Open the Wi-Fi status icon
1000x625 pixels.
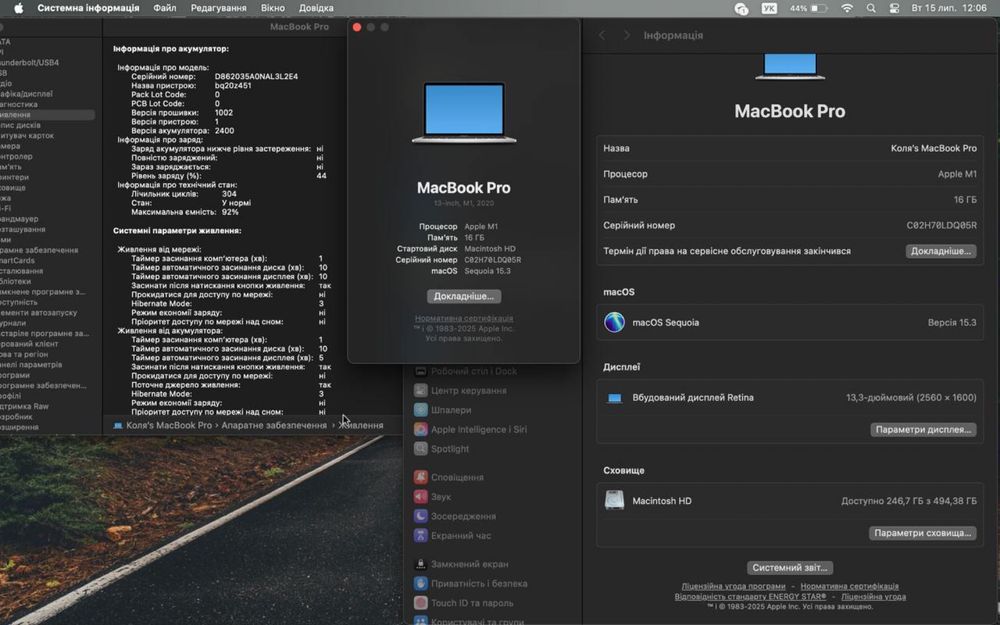847,8
